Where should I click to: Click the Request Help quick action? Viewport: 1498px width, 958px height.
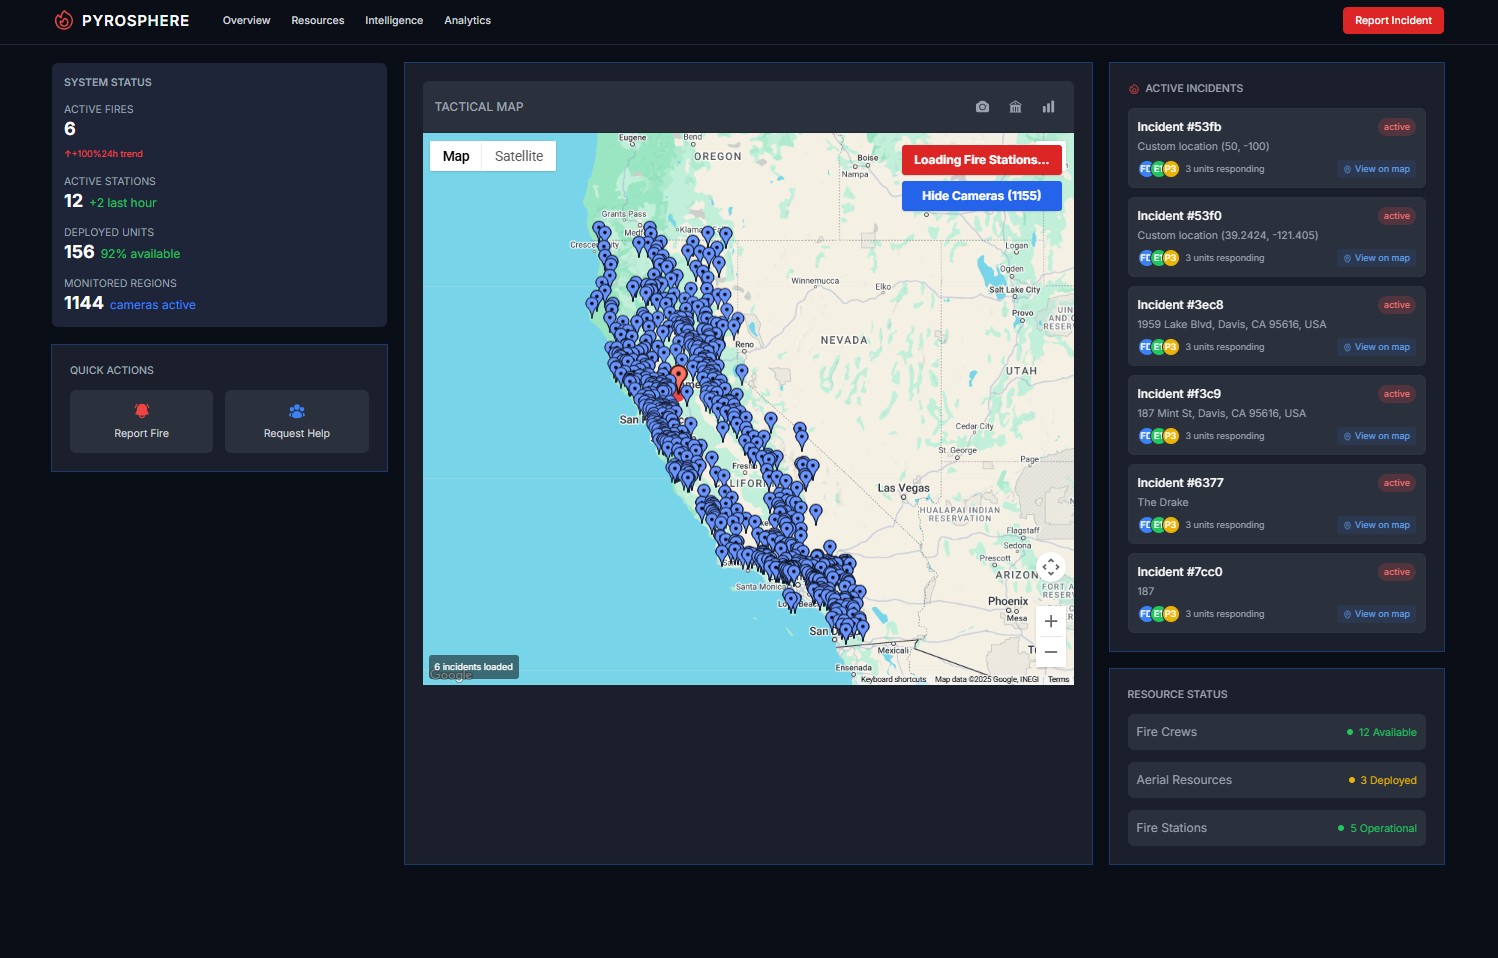(297, 422)
